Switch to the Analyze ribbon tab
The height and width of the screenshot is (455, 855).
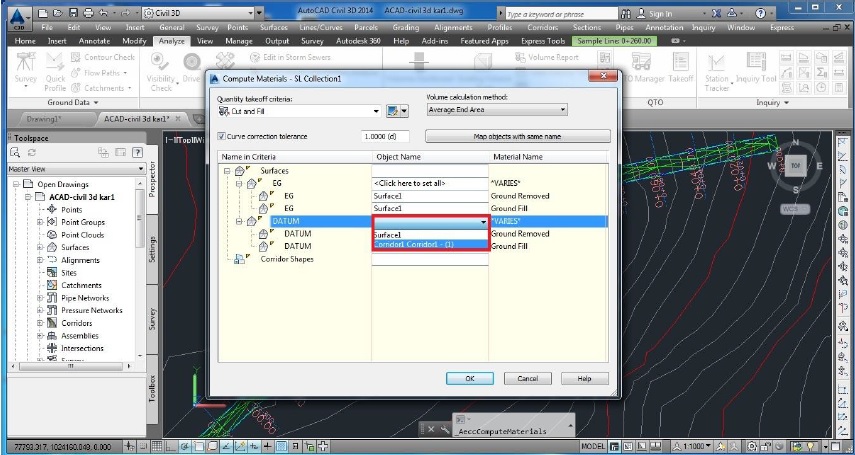171,41
